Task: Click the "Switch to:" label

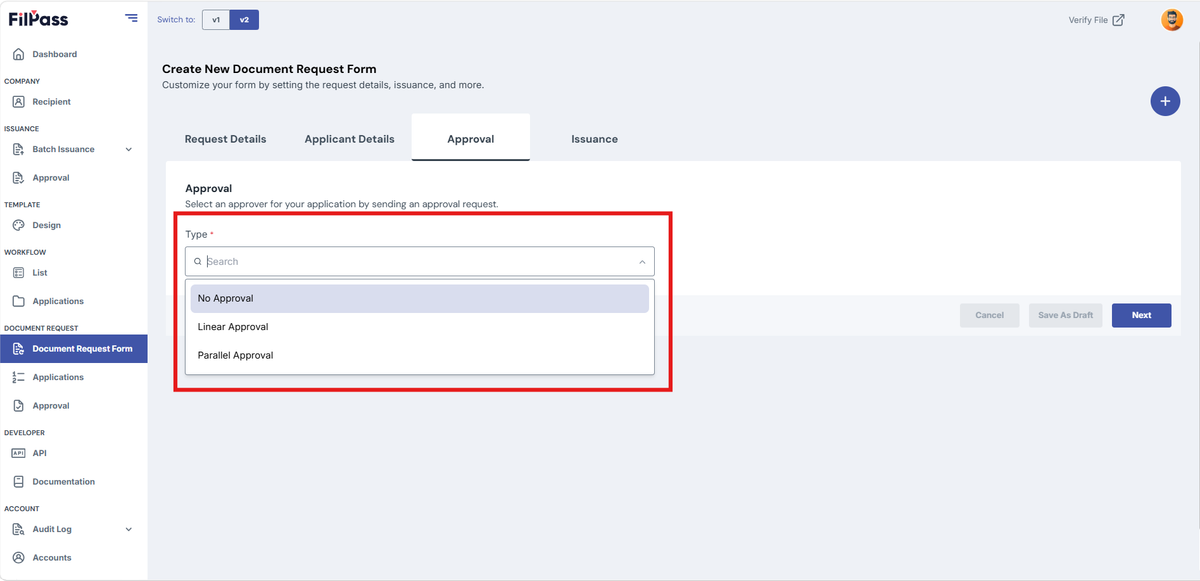Action: tap(176, 19)
